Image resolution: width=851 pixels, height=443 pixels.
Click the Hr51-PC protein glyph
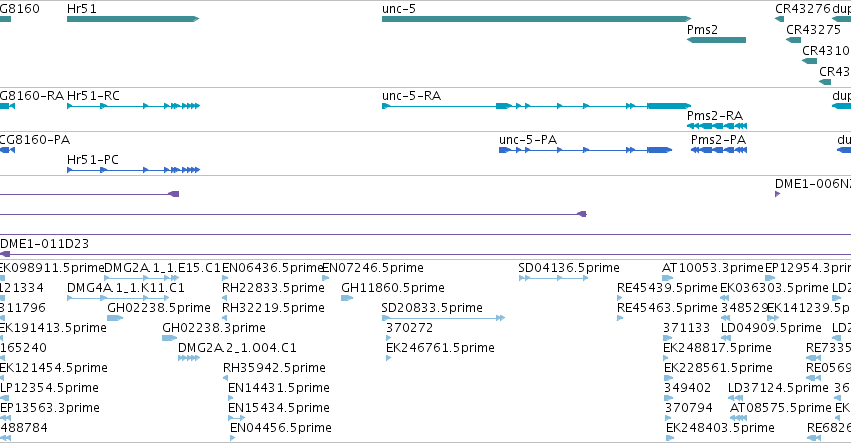[134, 170]
